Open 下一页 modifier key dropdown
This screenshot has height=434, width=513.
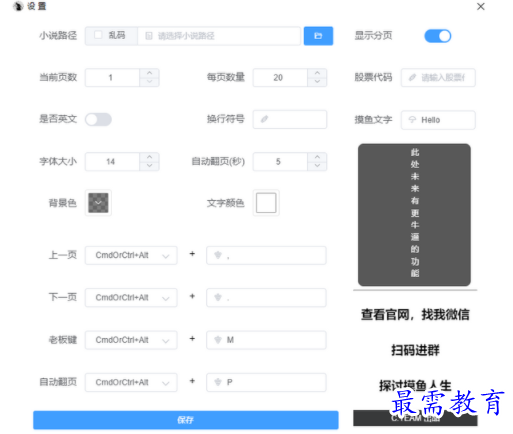[131, 297]
